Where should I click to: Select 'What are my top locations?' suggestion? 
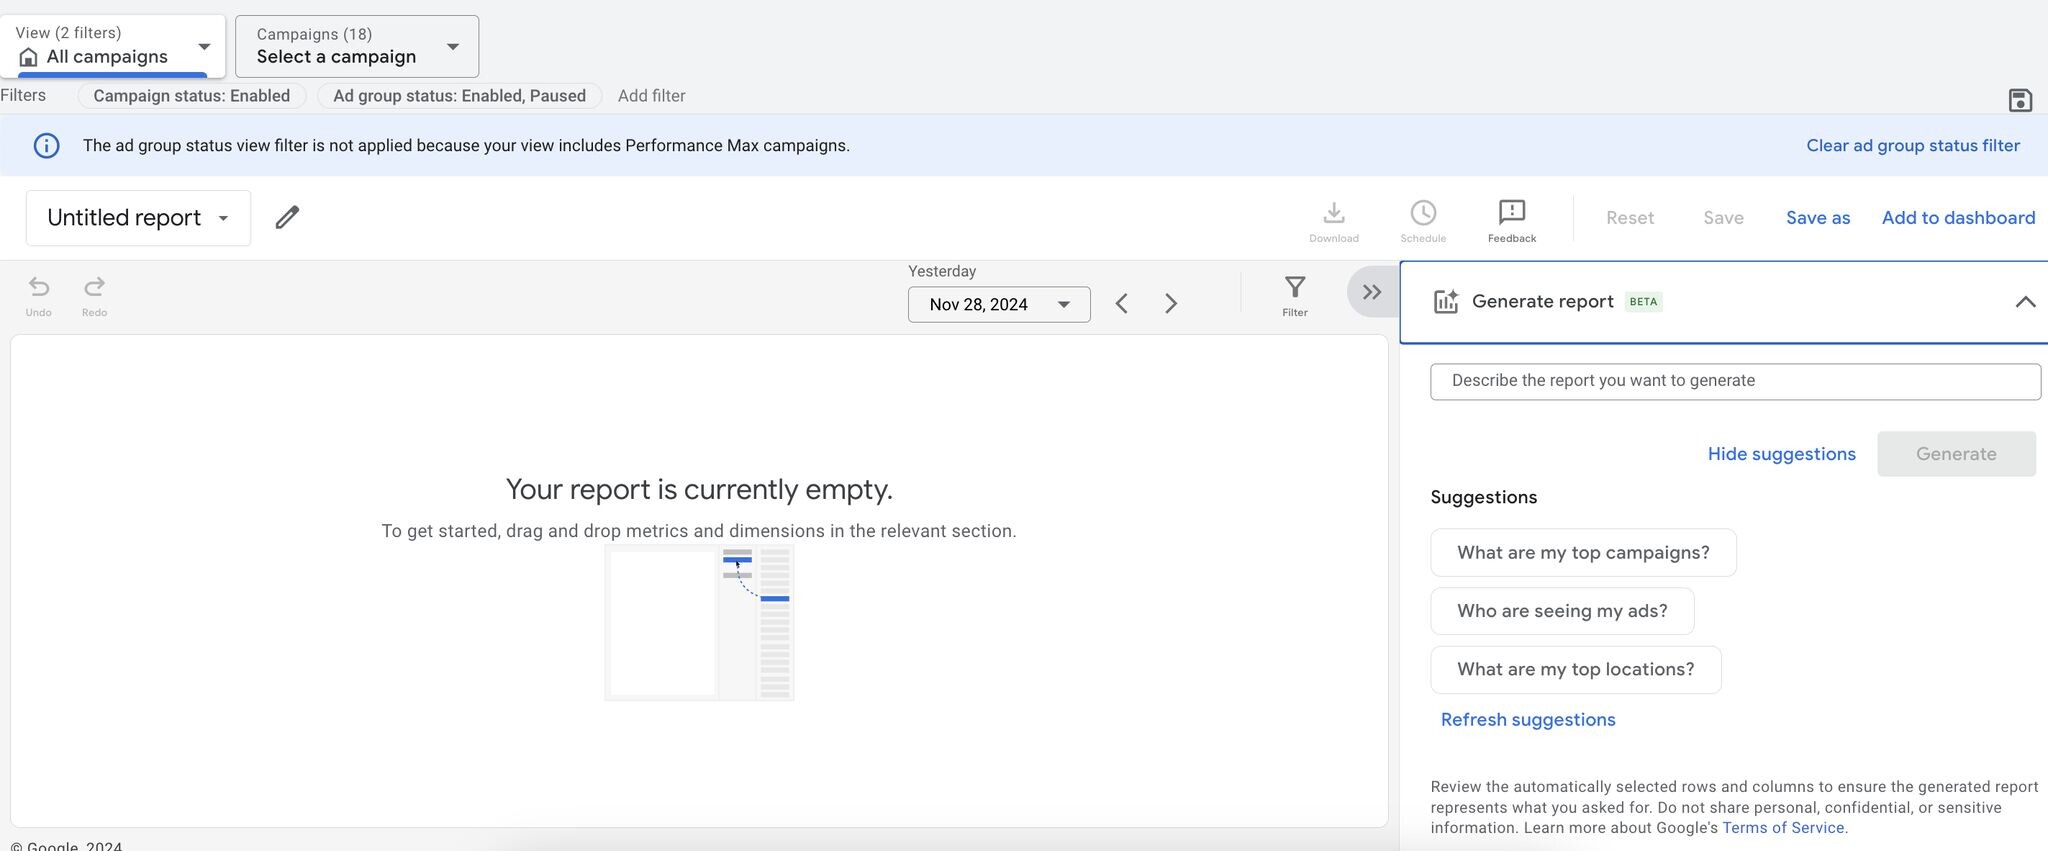click(x=1575, y=670)
